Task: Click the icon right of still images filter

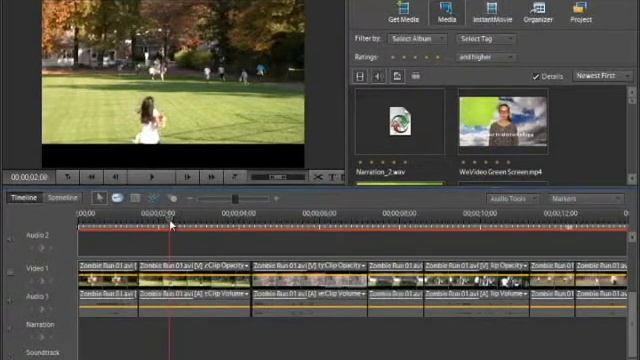Action: (416, 76)
